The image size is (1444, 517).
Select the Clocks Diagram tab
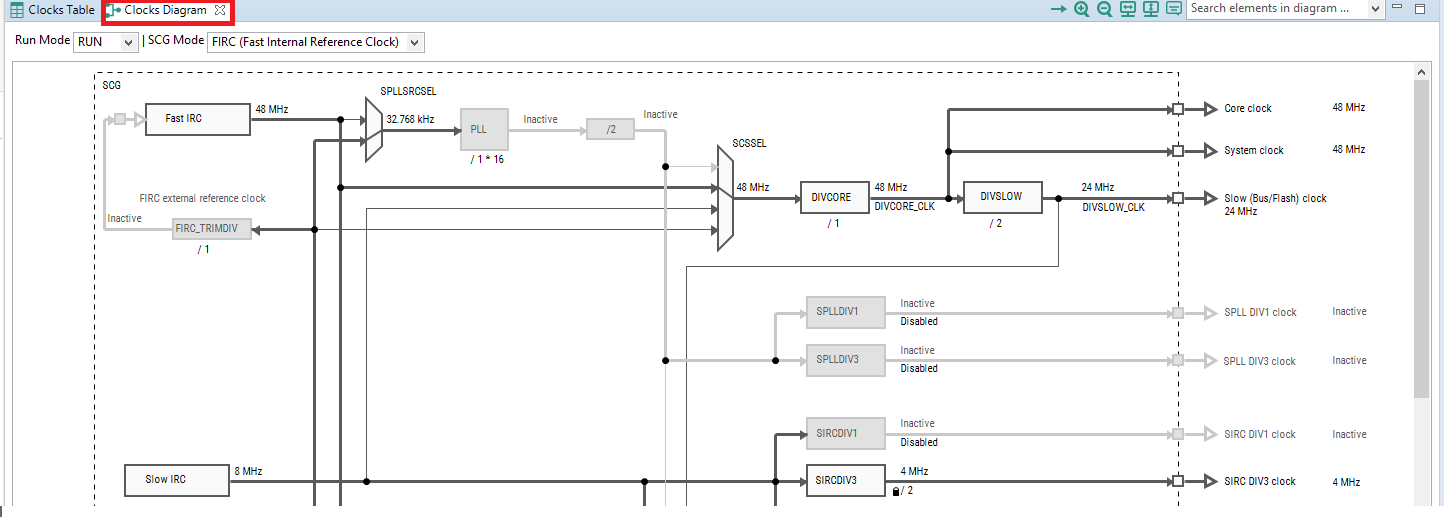point(164,10)
